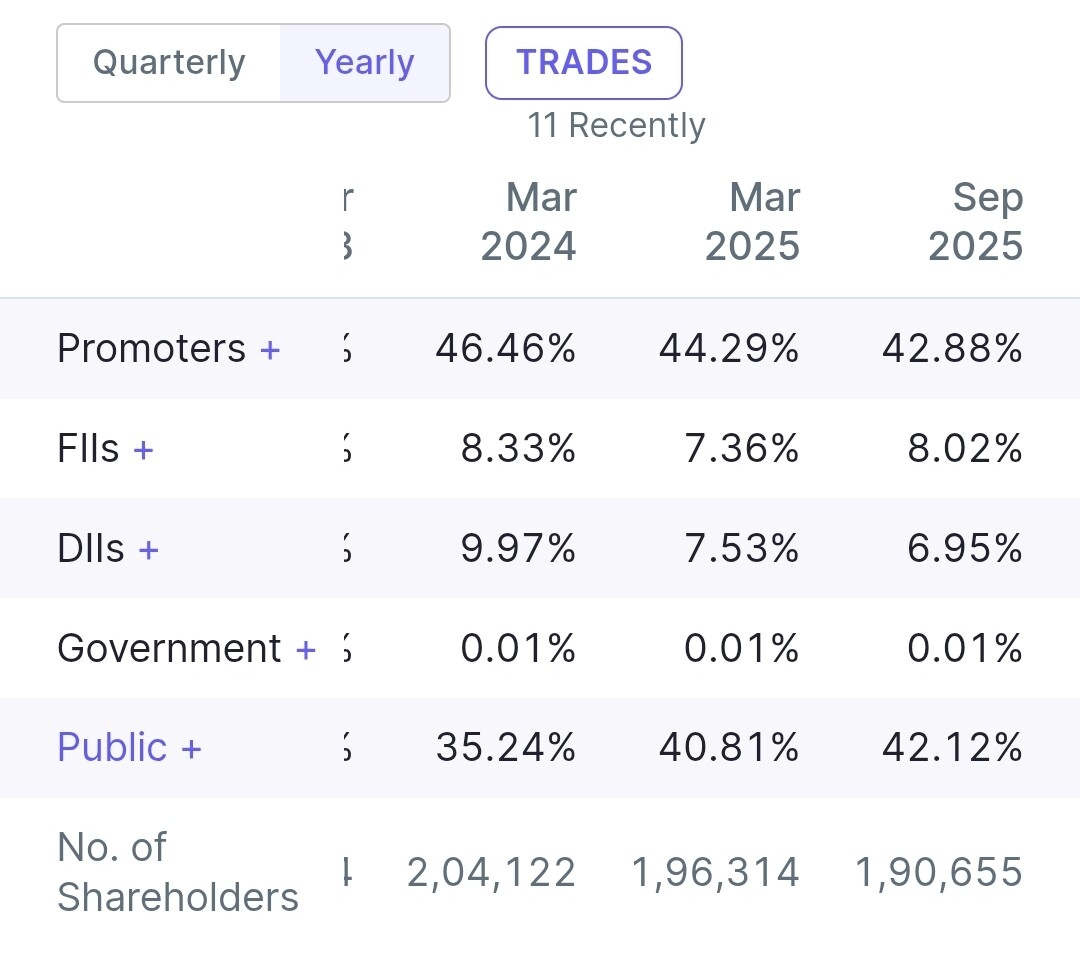This screenshot has width=1080, height=978.
Task: Click the 11 Recently trades text
Action: point(616,126)
